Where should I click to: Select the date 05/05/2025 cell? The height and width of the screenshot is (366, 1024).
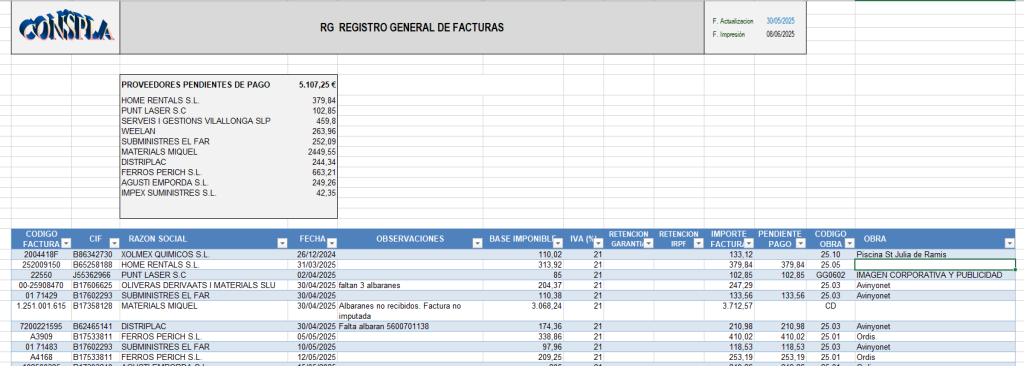coord(313,337)
